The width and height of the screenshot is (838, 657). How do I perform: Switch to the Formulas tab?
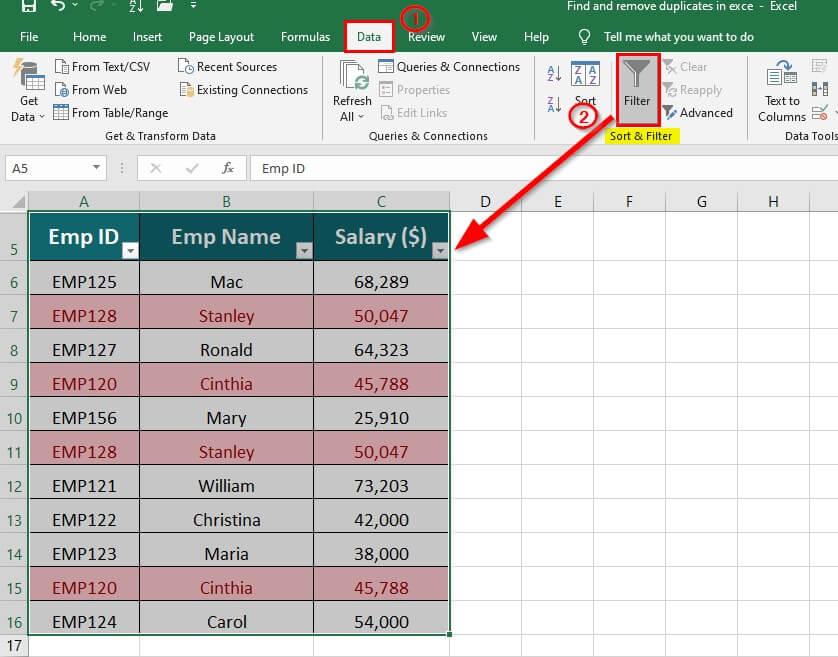305,37
